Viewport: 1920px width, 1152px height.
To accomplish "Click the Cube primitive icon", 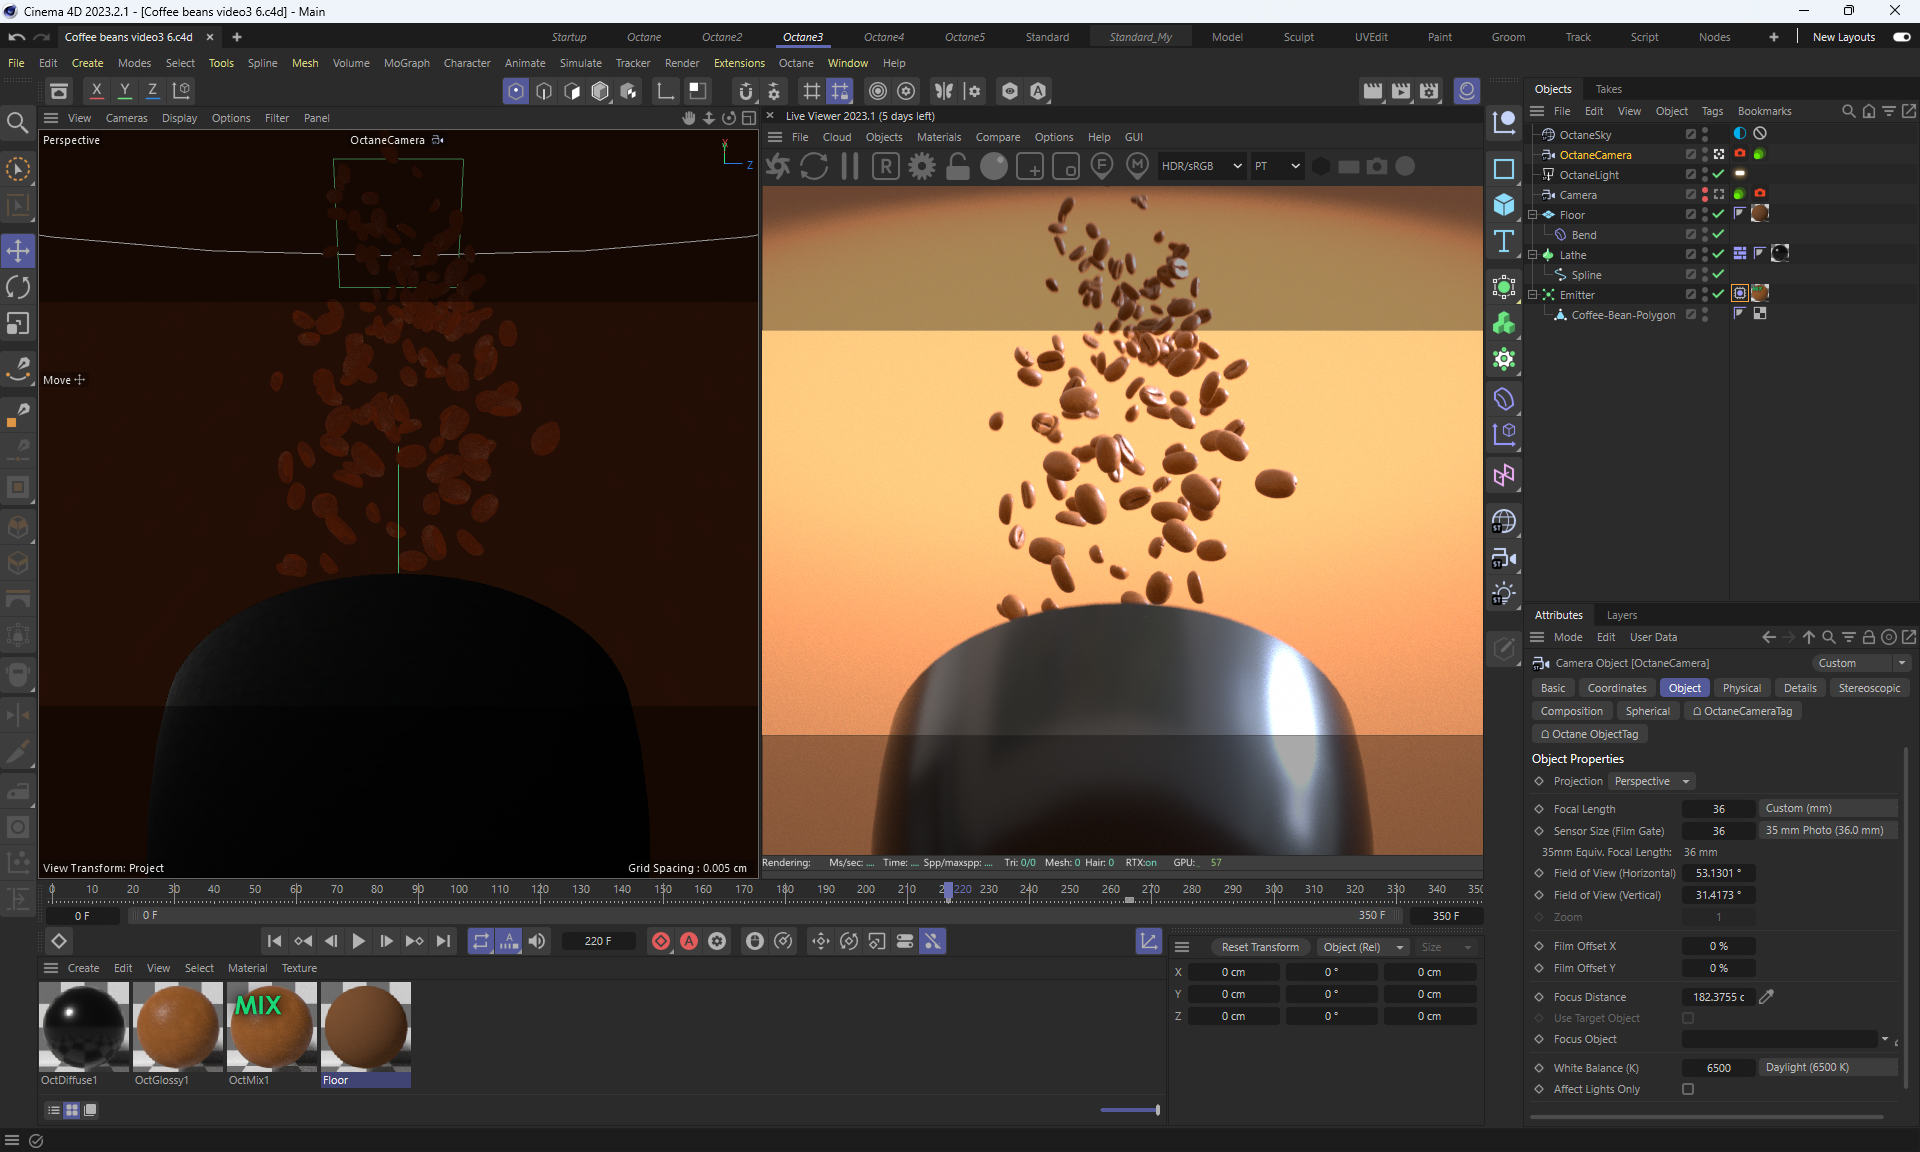I will 1503,205.
